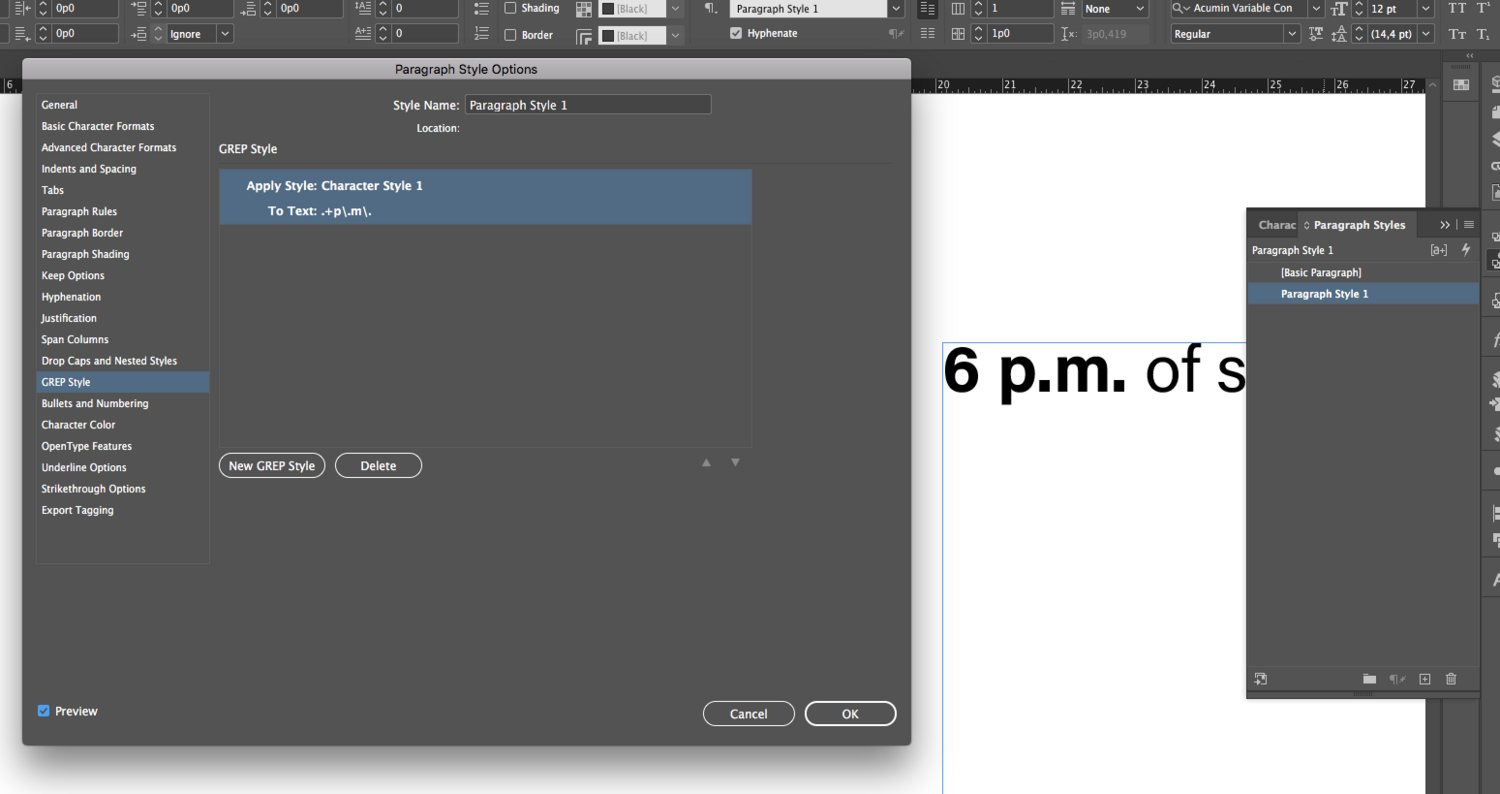Click the Create New Style plus icon

(1425, 679)
